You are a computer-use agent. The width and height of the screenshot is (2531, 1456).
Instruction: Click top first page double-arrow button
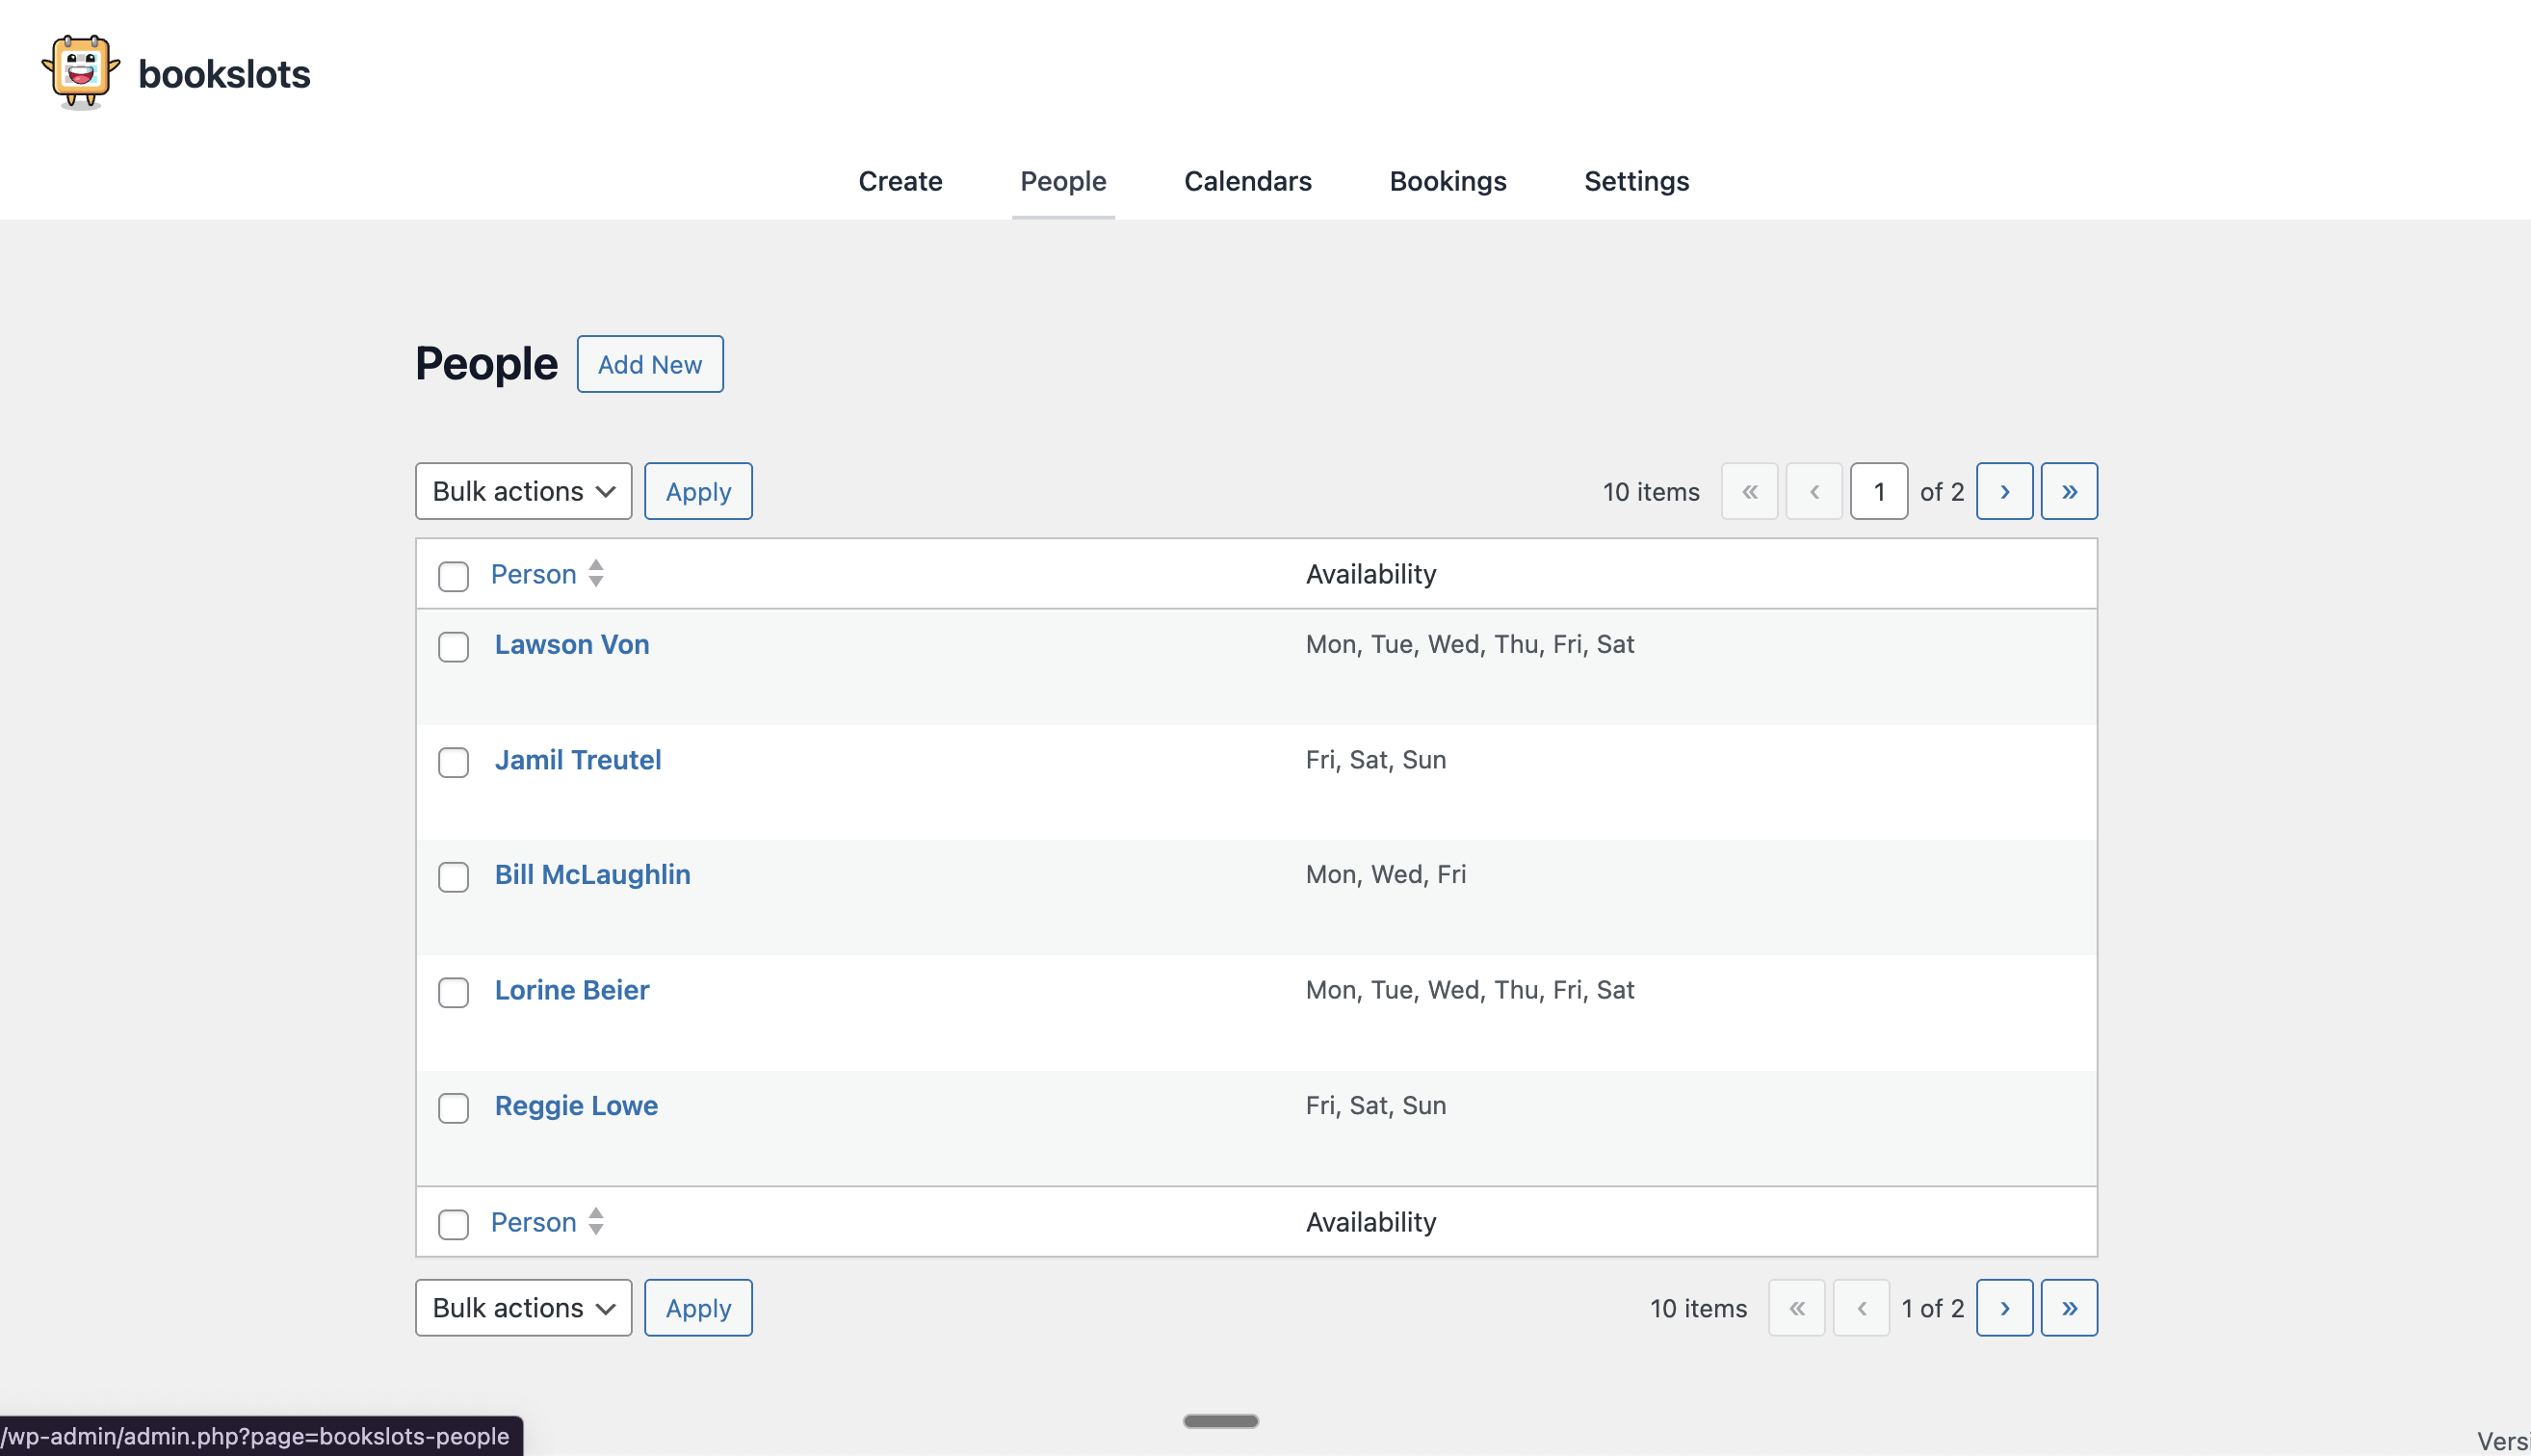(1749, 491)
